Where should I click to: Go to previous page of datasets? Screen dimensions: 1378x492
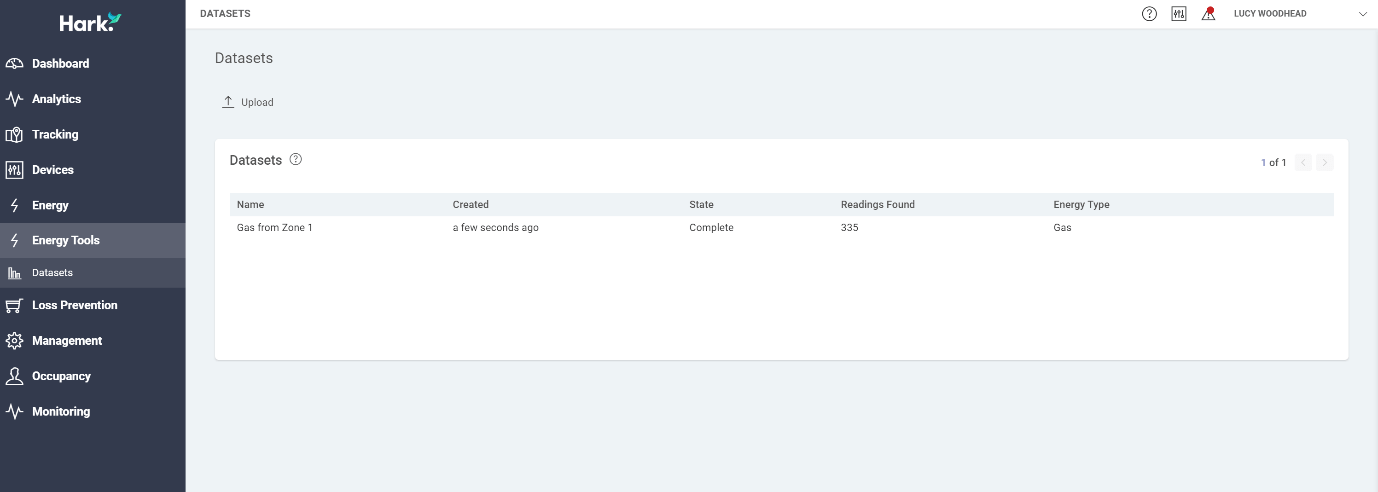[1303, 162]
